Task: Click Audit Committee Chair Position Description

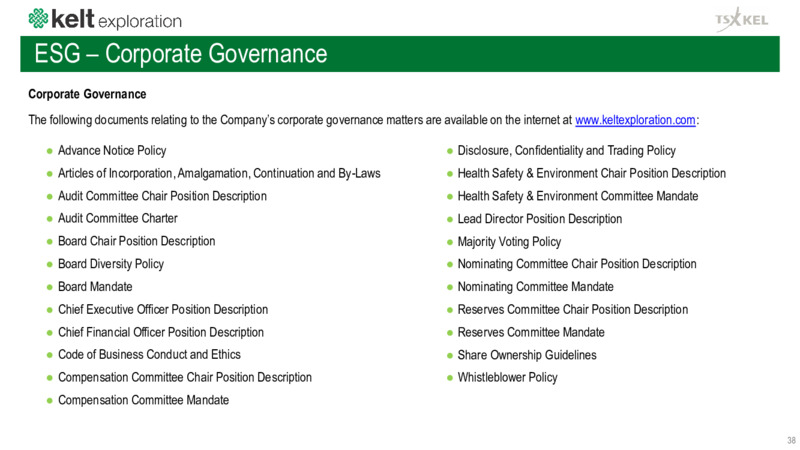Action: coord(162,196)
